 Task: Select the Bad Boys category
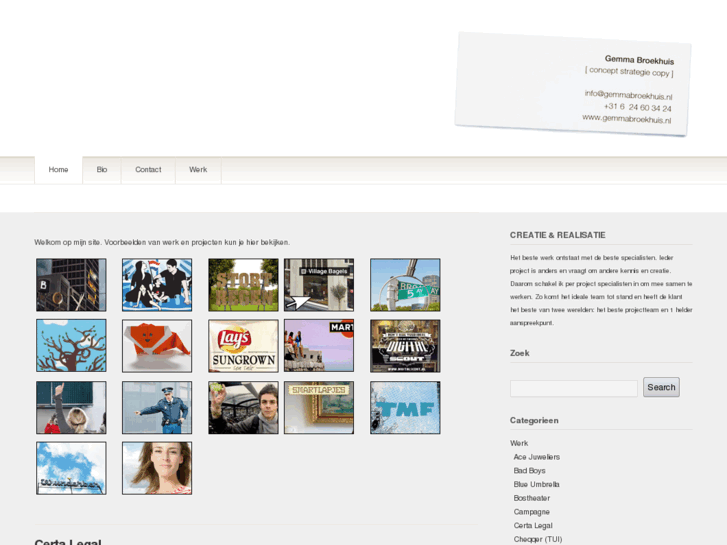click(x=529, y=471)
